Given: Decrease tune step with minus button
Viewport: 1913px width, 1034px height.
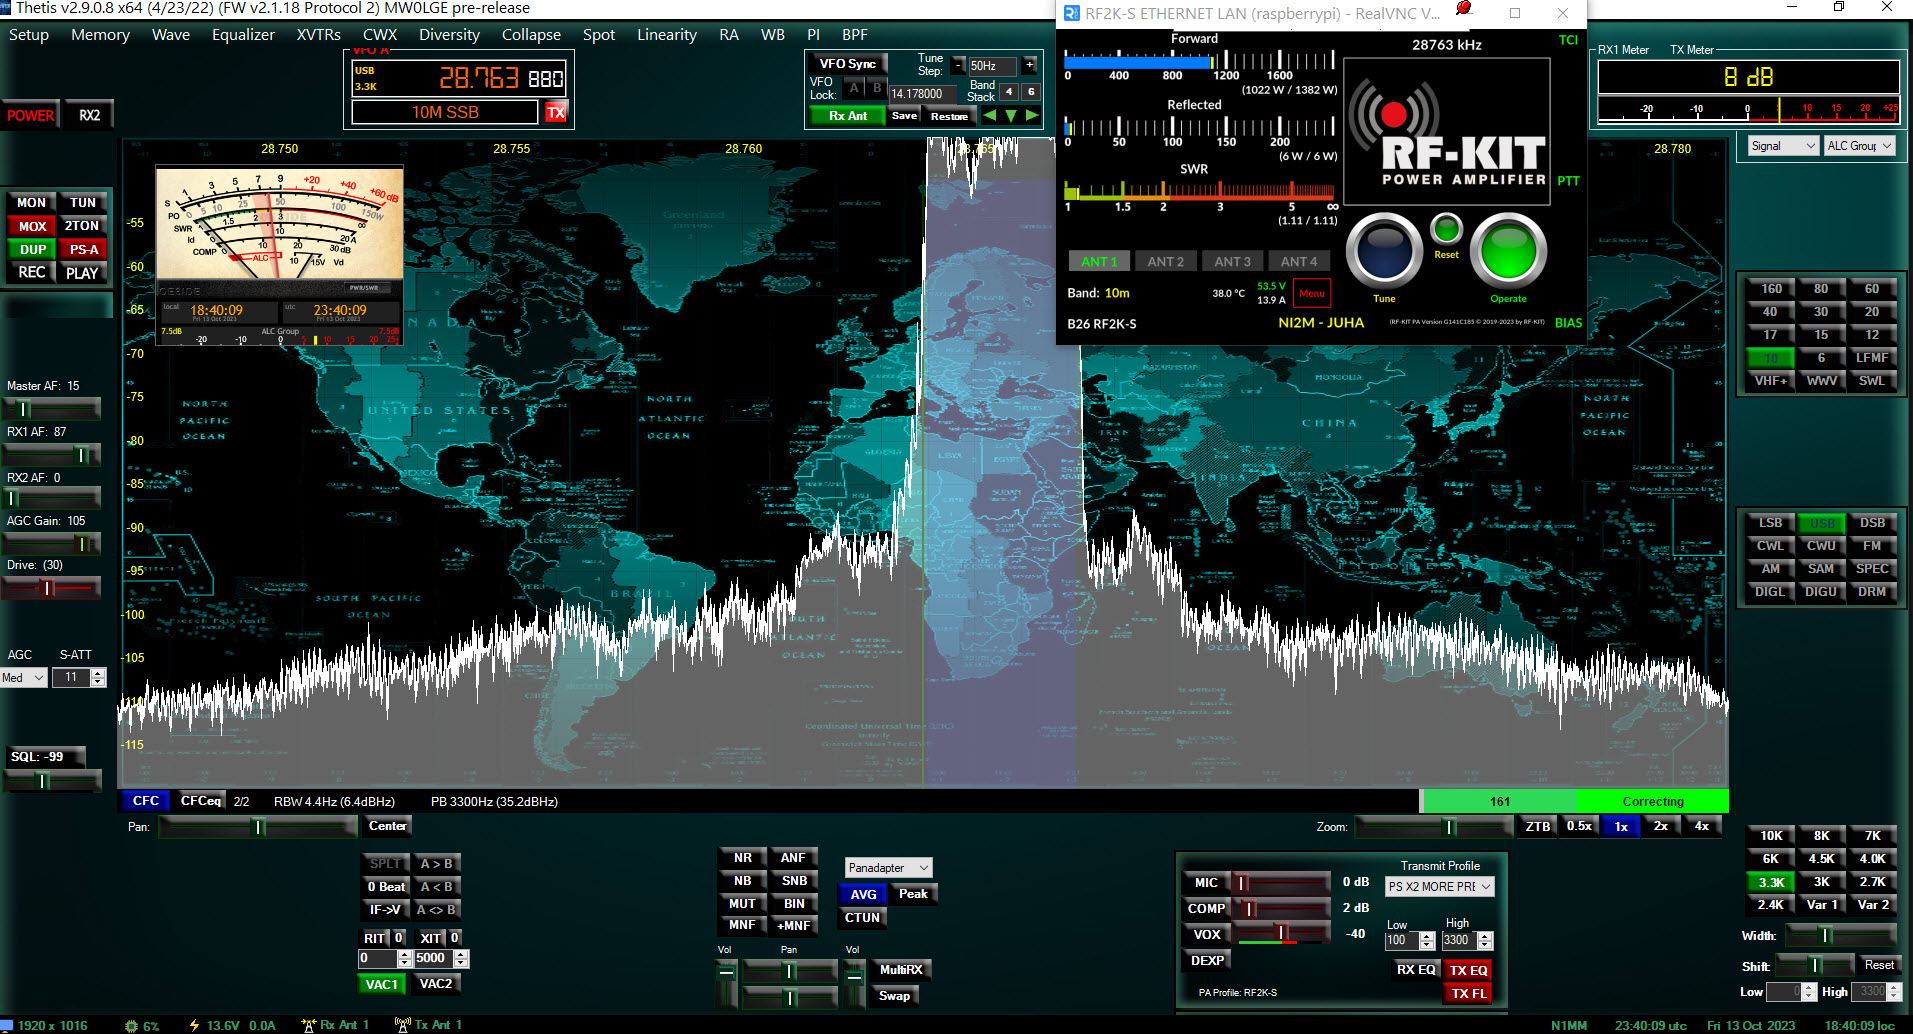Looking at the screenshot, I should (x=958, y=65).
